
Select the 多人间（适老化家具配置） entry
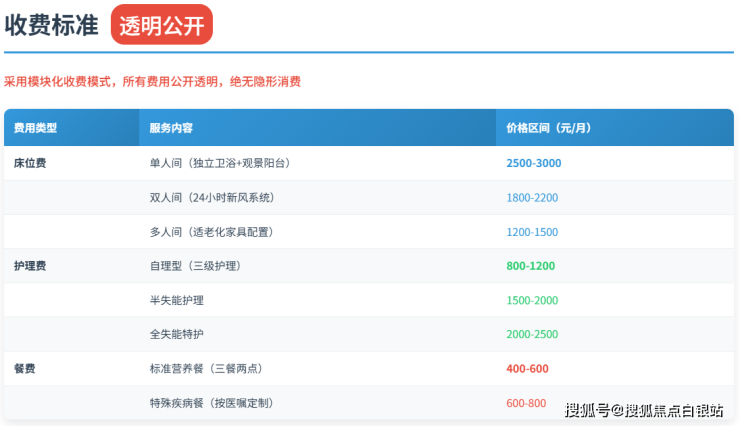click(211, 232)
